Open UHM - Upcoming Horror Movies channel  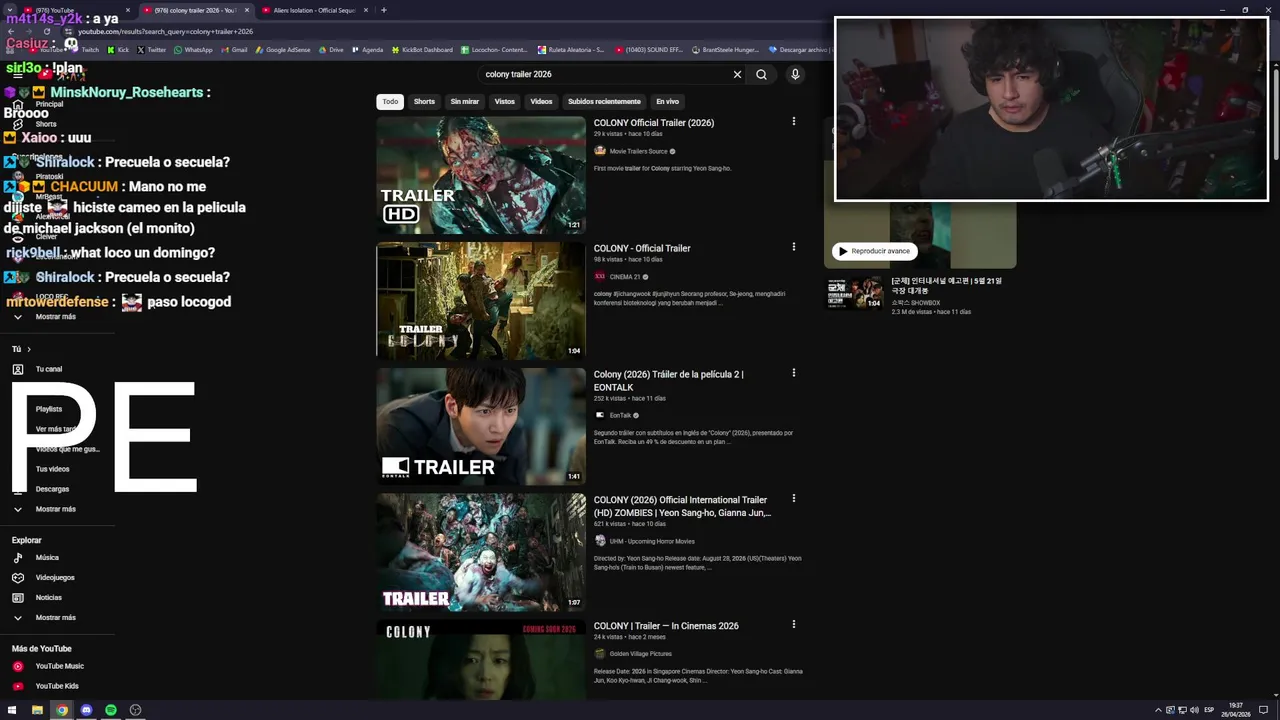652,541
